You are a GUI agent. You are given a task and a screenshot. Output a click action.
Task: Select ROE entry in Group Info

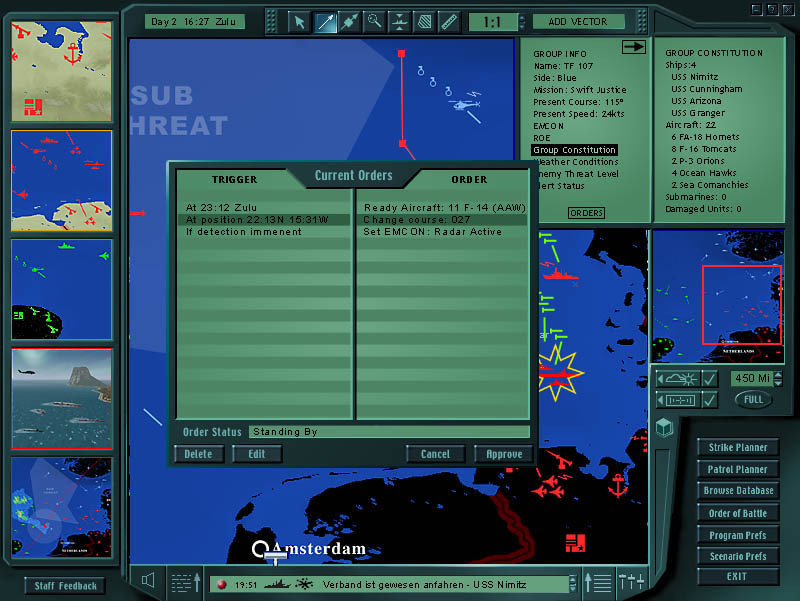coord(542,138)
